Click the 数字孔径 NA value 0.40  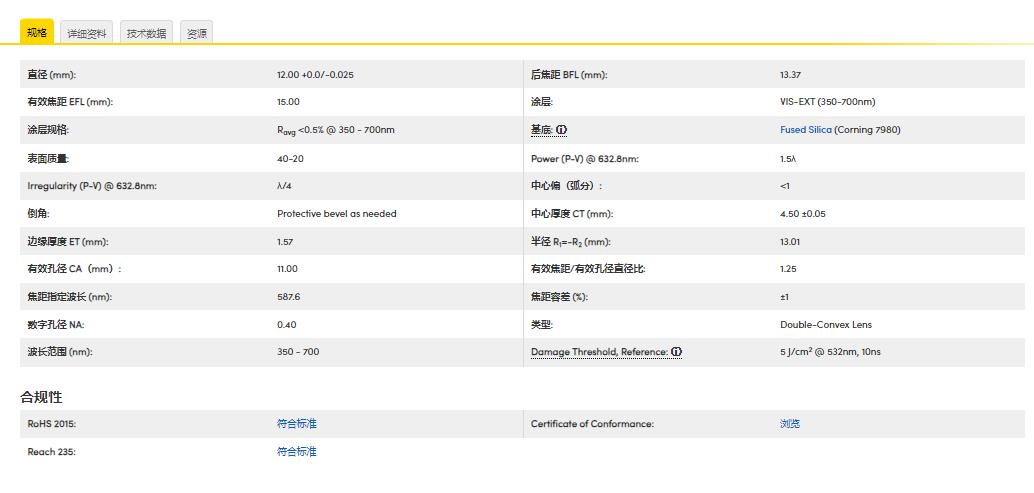tap(286, 325)
